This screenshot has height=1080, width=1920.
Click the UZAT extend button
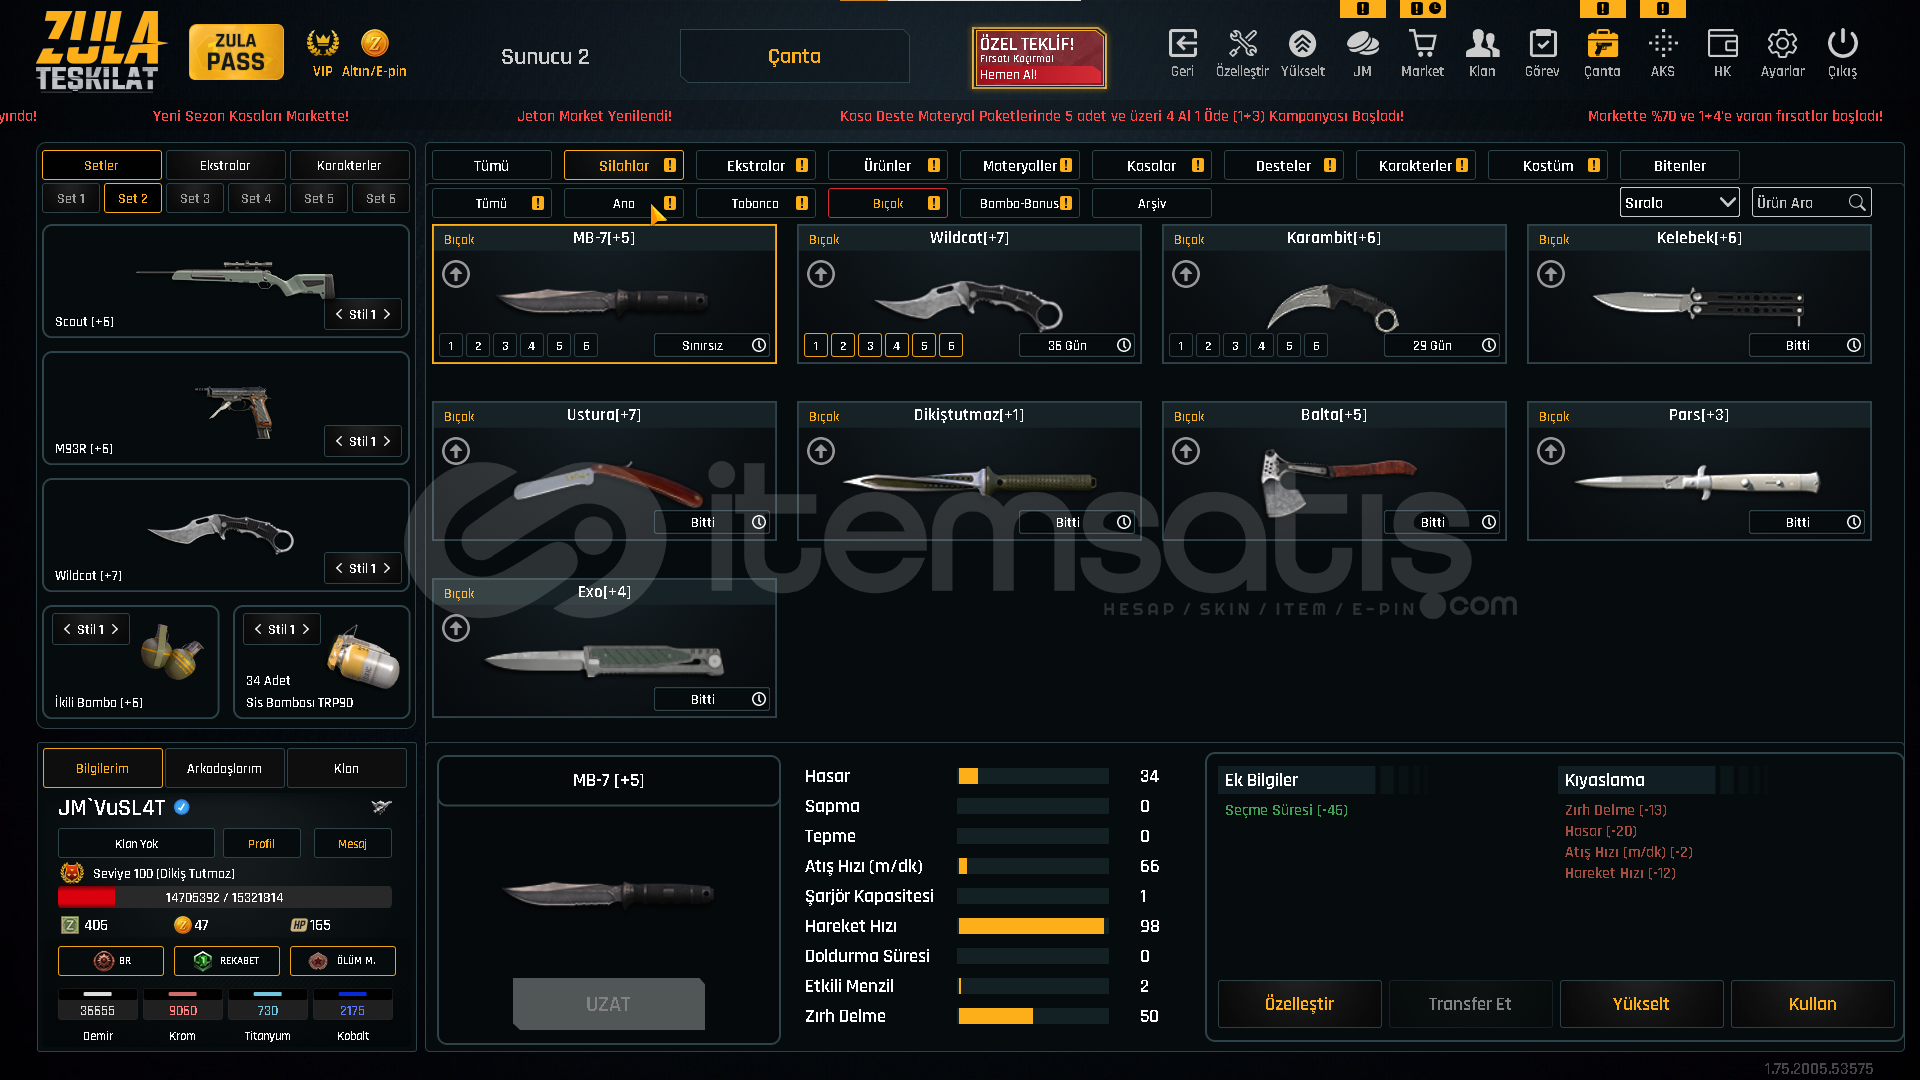(x=608, y=1004)
